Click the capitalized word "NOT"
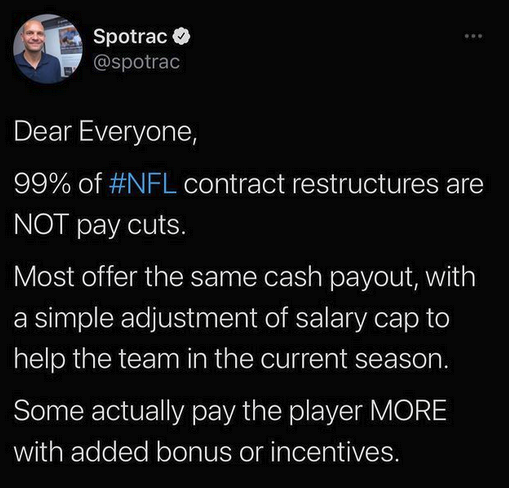The image size is (509, 488). (41, 225)
